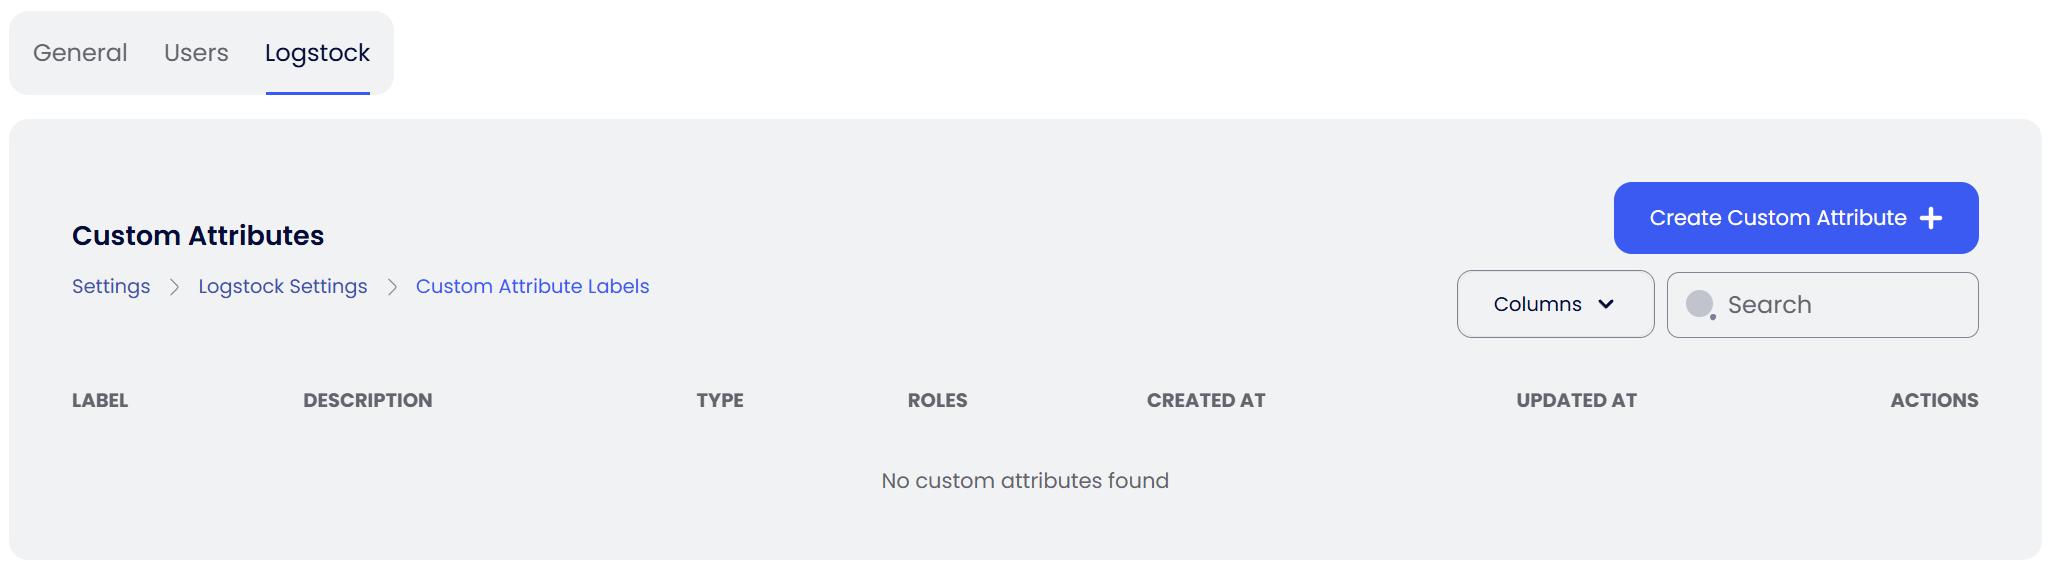Screen dimensions: 2052x574
Task: Sort by the TYPE column header
Action: point(720,401)
